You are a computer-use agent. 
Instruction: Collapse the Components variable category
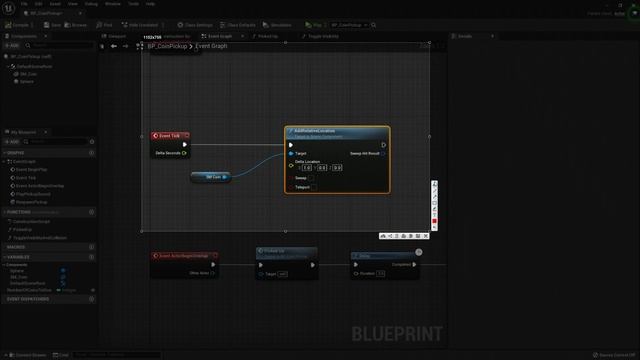pyautogui.click(x=4, y=265)
